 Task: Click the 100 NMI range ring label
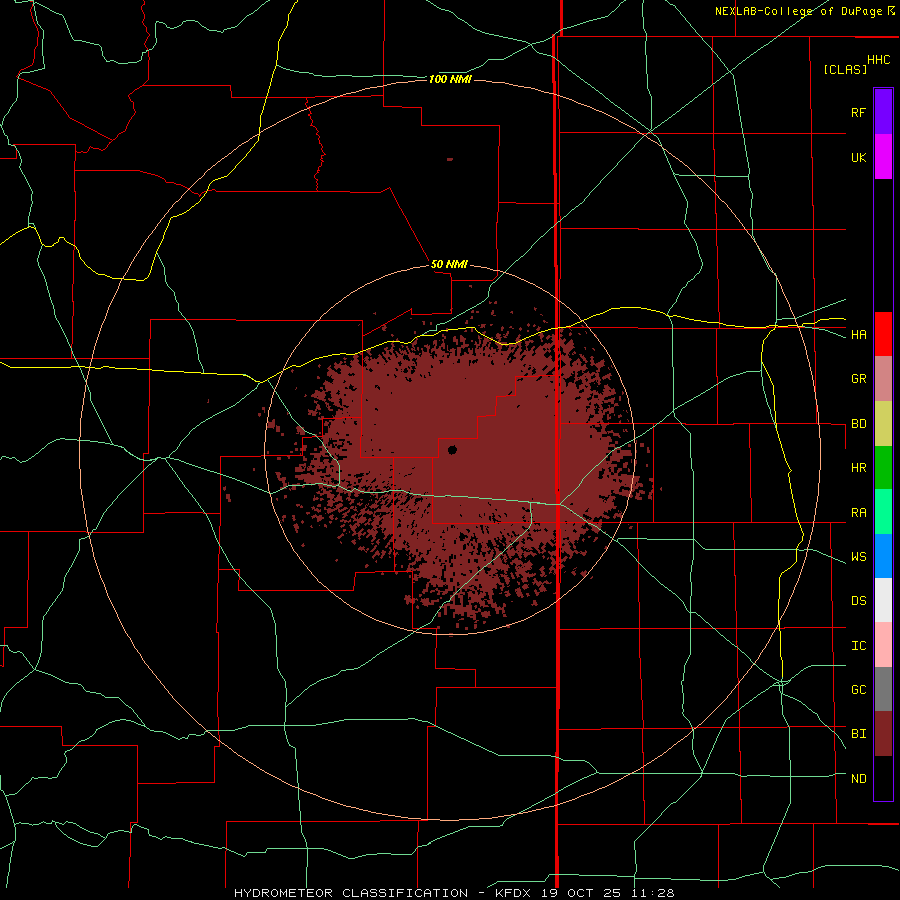450,79
